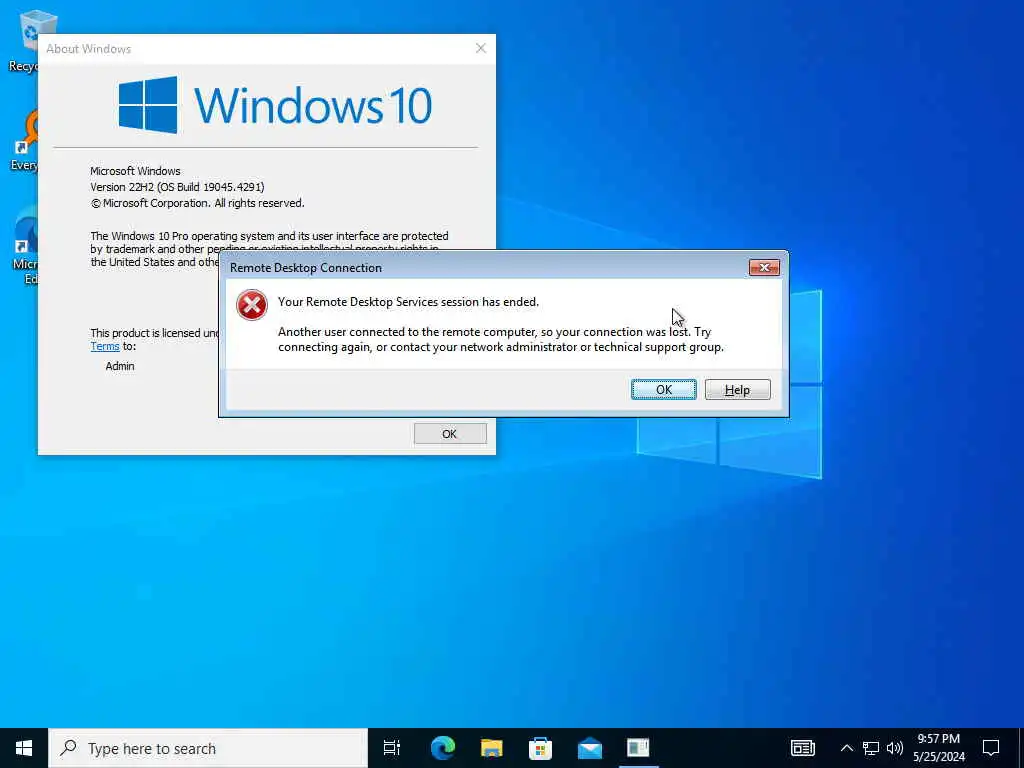Open network status tray icon
Viewport: 1024px width, 768px height.
point(871,748)
